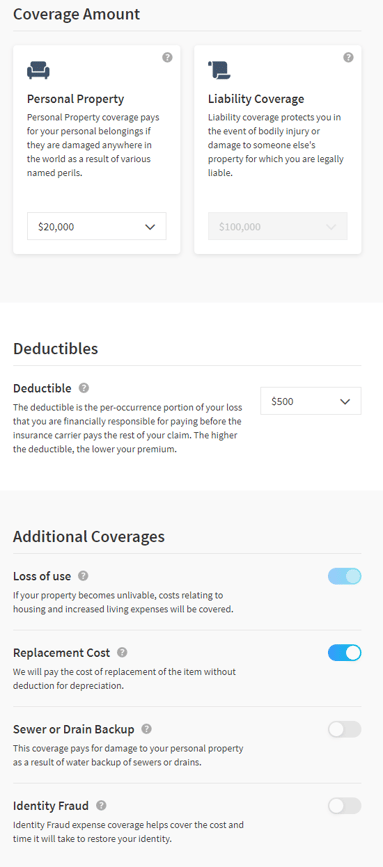
Task: Toggle the Loss of use switch
Action: coord(345,576)
